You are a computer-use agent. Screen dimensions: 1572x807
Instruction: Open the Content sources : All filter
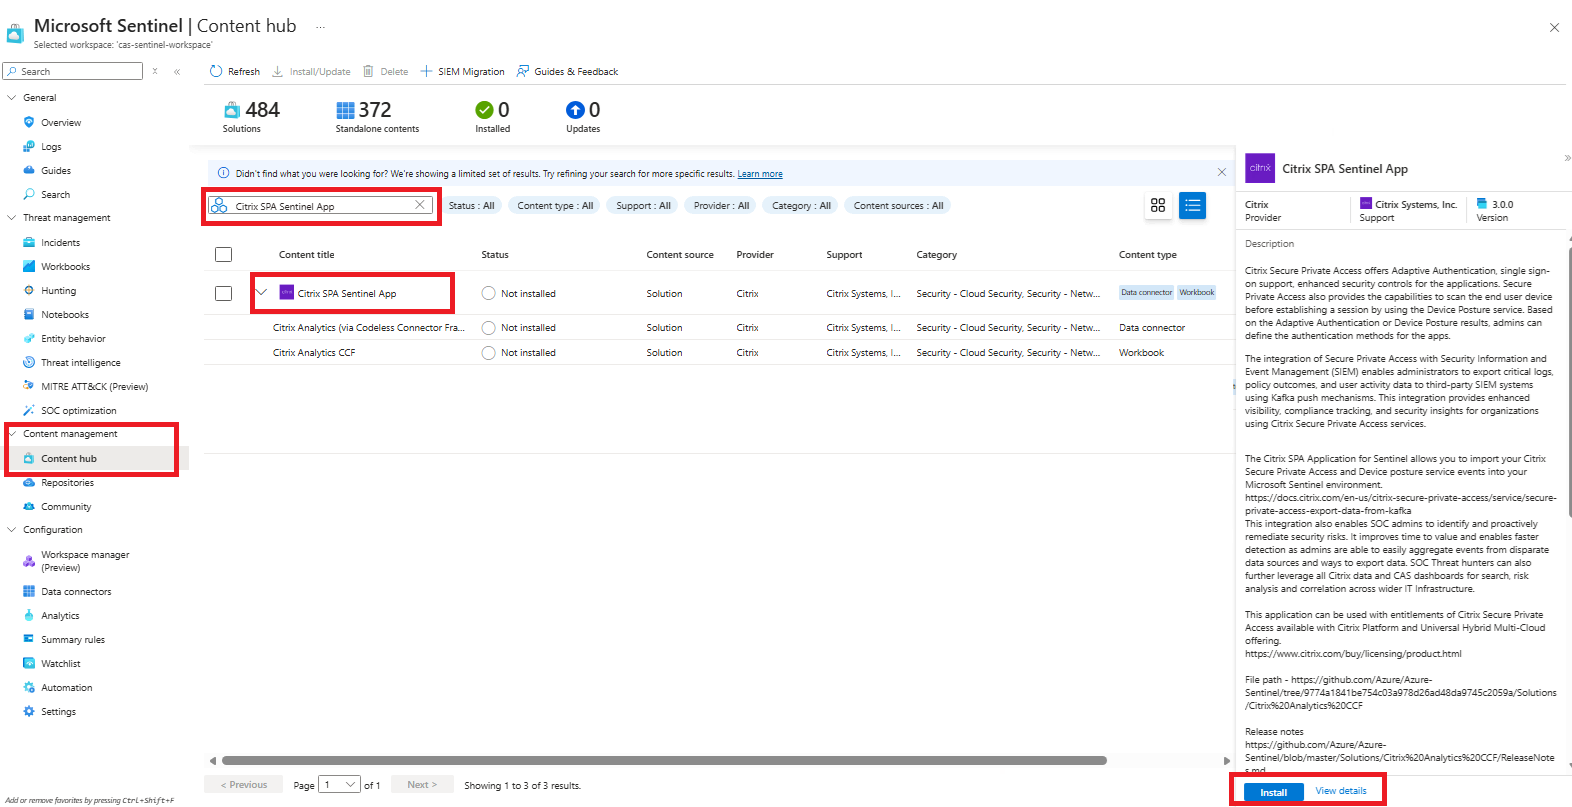898,206
